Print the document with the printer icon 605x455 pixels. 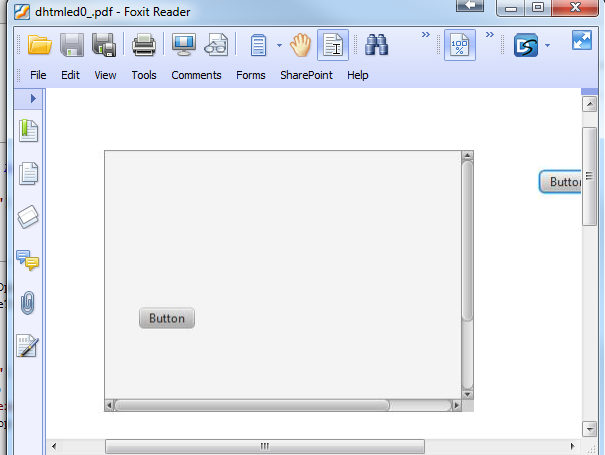click(144, 45)
